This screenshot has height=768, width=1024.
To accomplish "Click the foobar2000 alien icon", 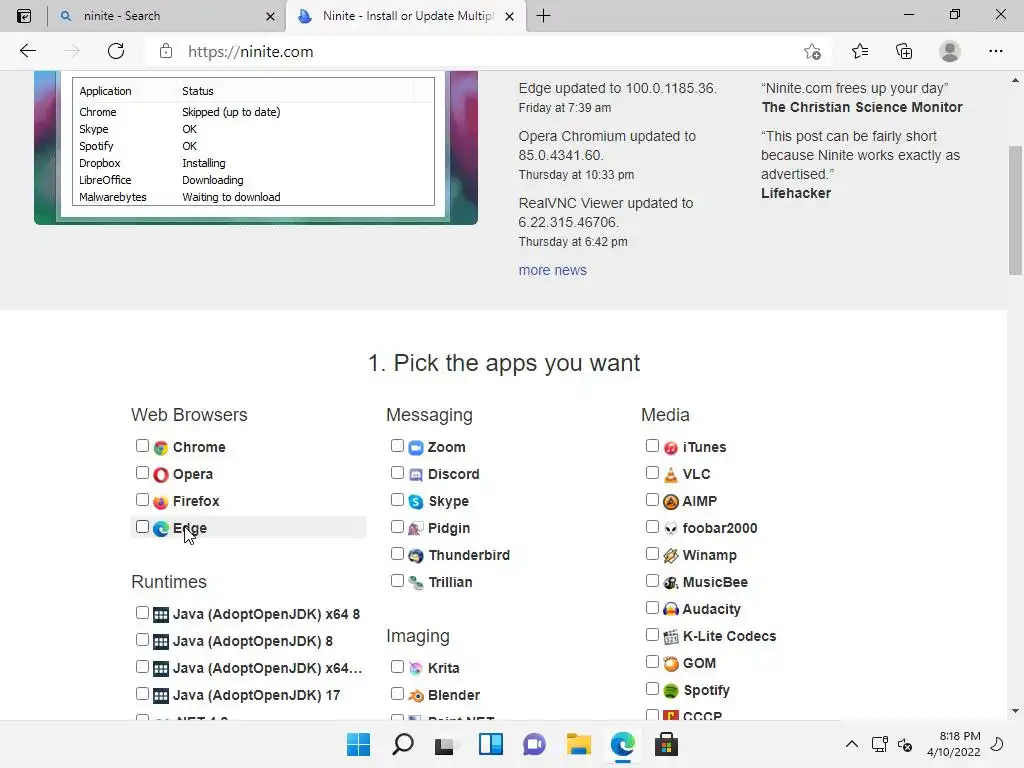I will tap(671, 528).
